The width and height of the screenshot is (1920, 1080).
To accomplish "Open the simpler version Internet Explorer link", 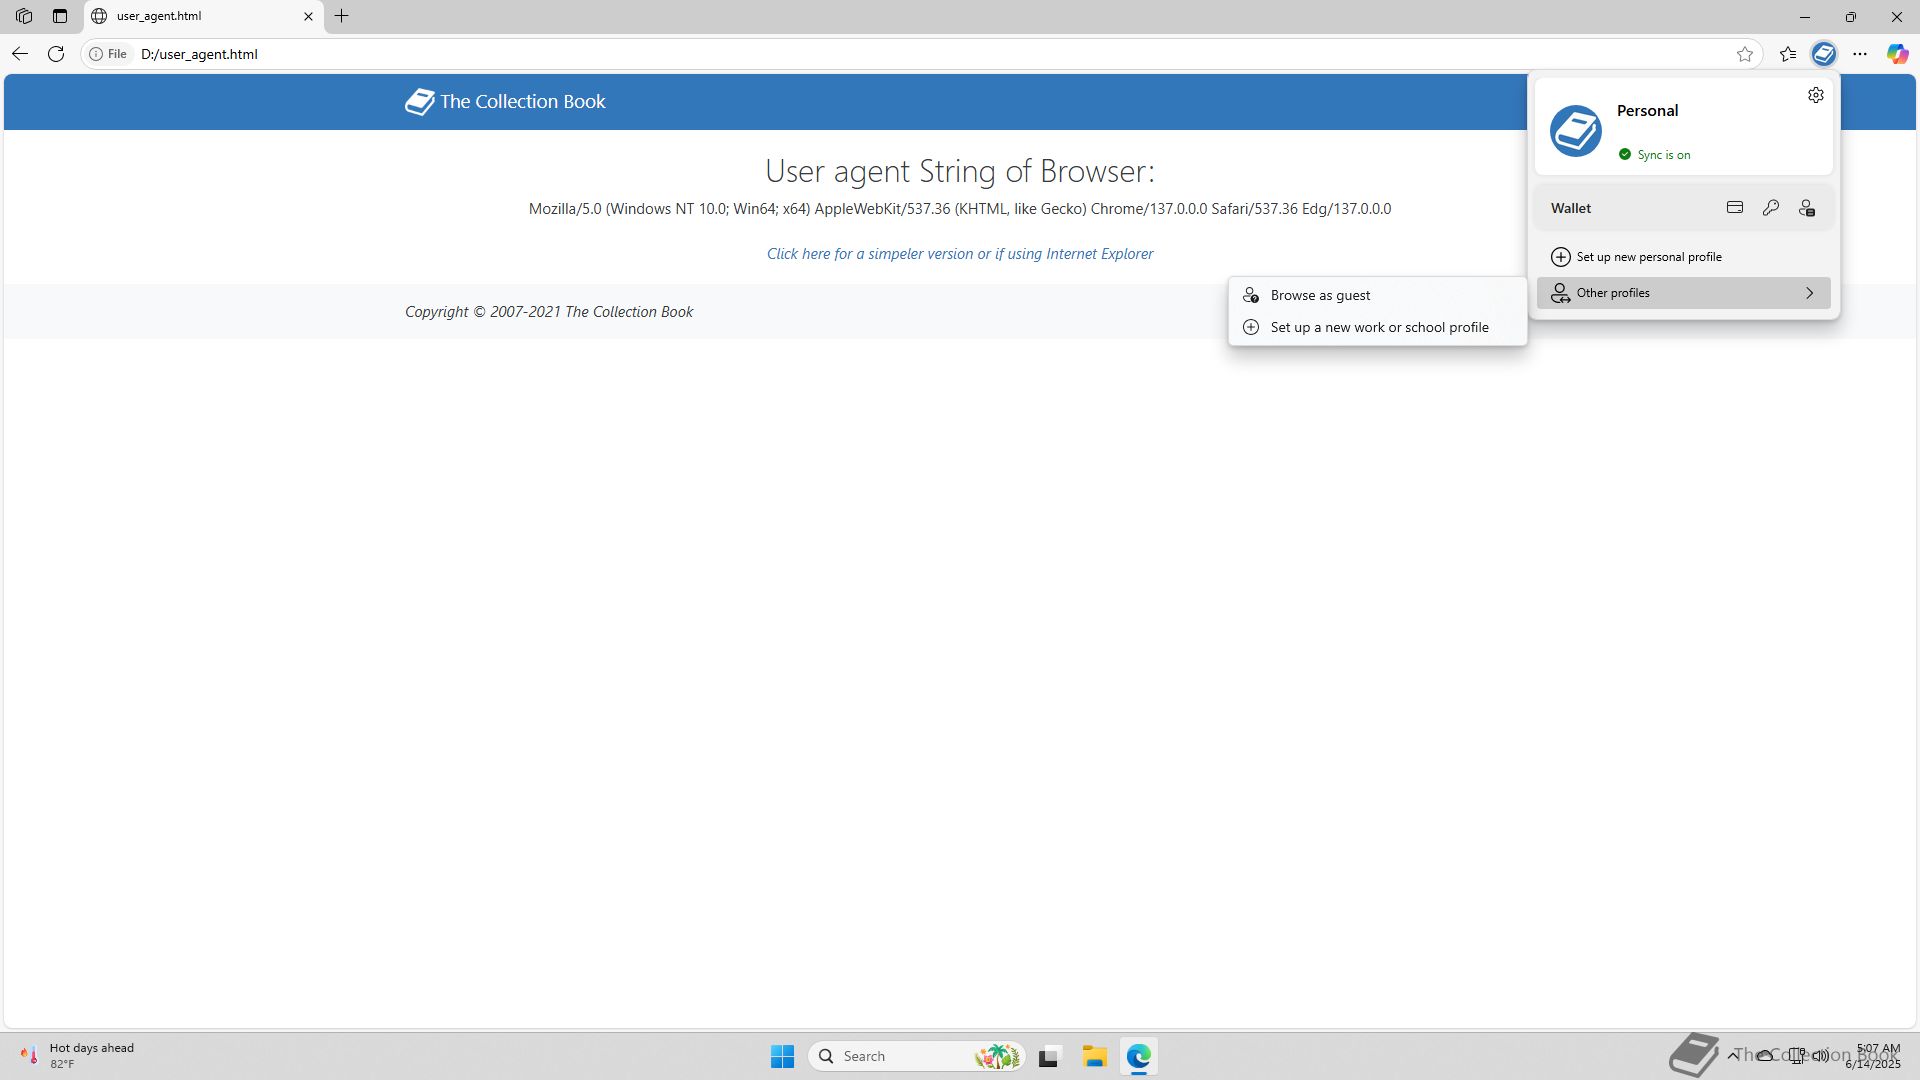I will tap(959, 254).
